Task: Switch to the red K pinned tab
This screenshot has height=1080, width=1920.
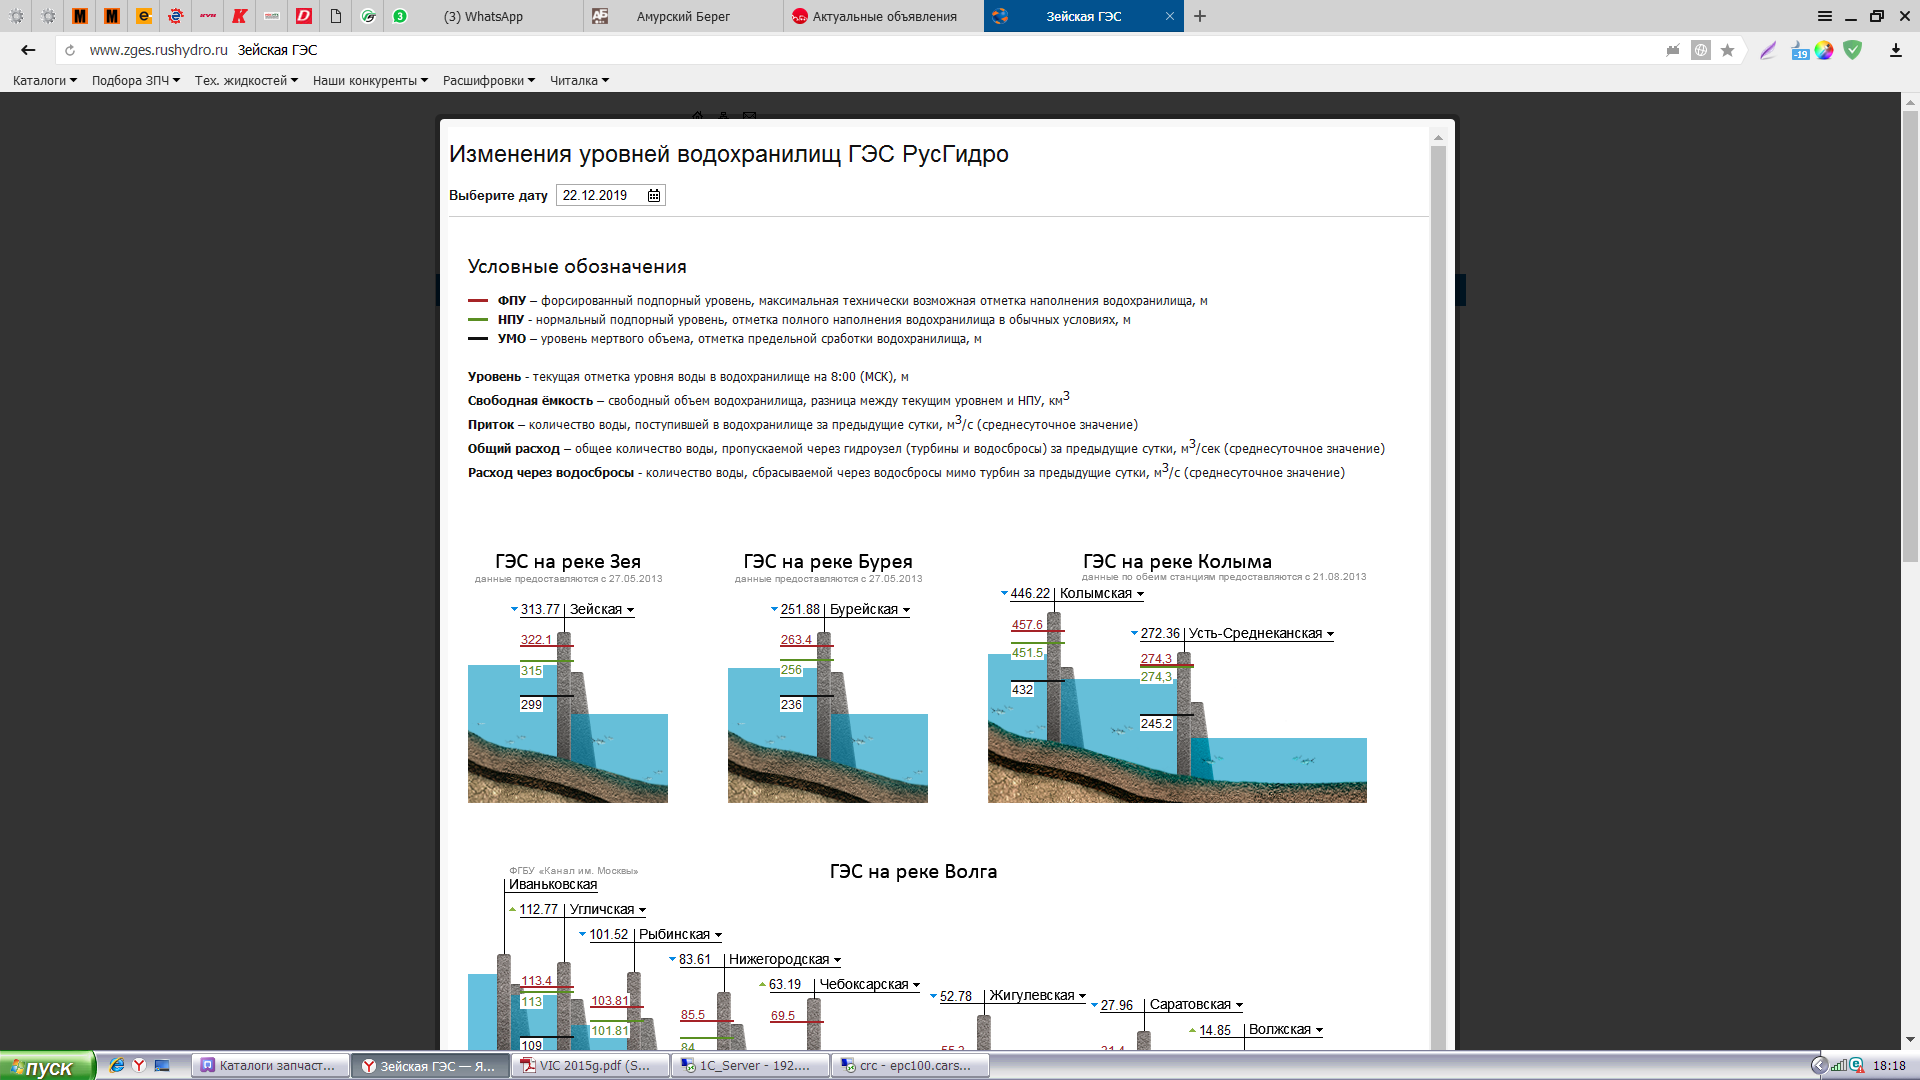Action: tap(240, 16)
